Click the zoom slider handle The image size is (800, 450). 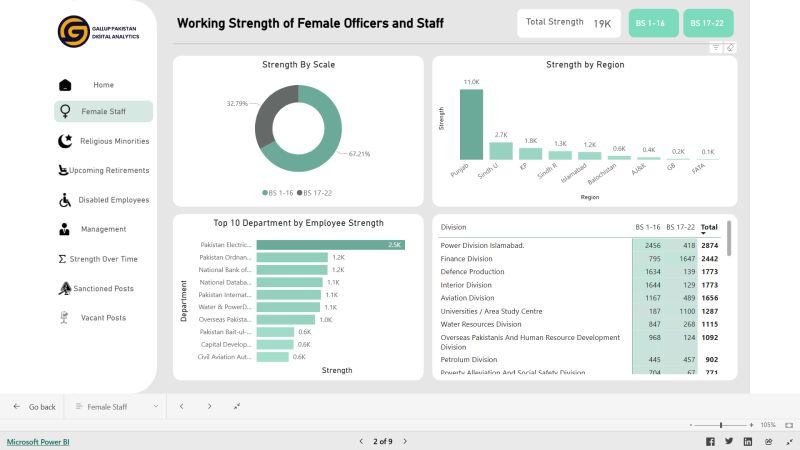pyautogui.click(x=721, y=425)
